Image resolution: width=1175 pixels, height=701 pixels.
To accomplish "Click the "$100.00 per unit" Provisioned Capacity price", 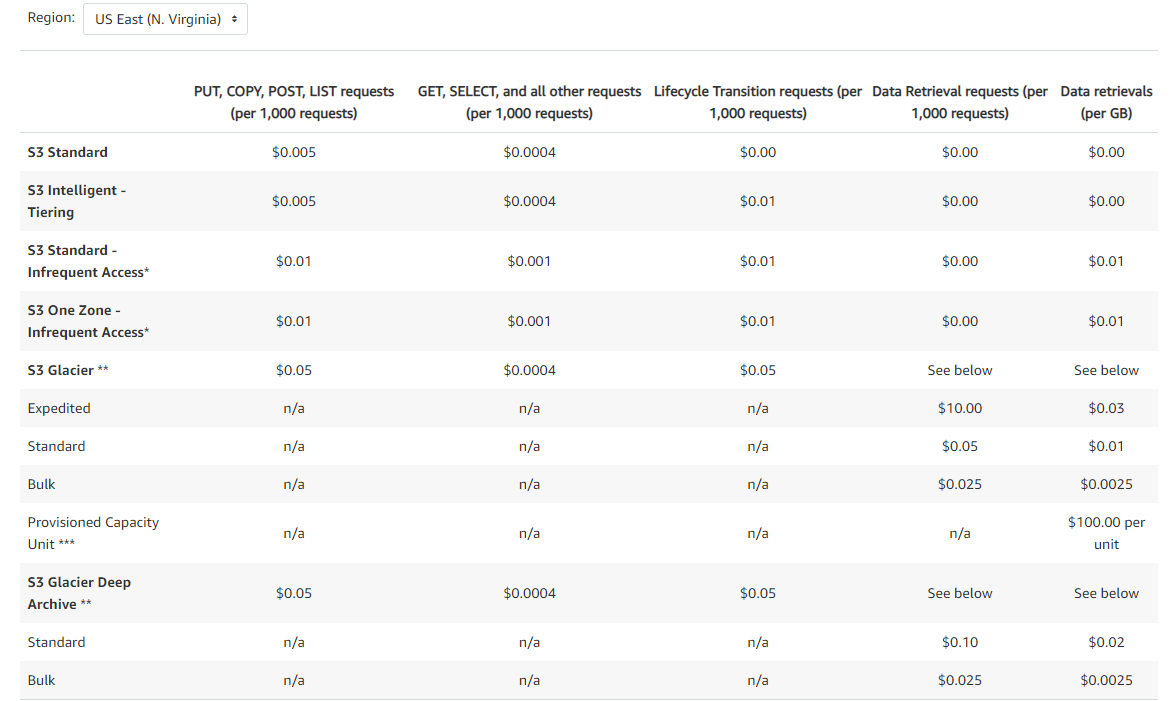I will pos(1106,533).
